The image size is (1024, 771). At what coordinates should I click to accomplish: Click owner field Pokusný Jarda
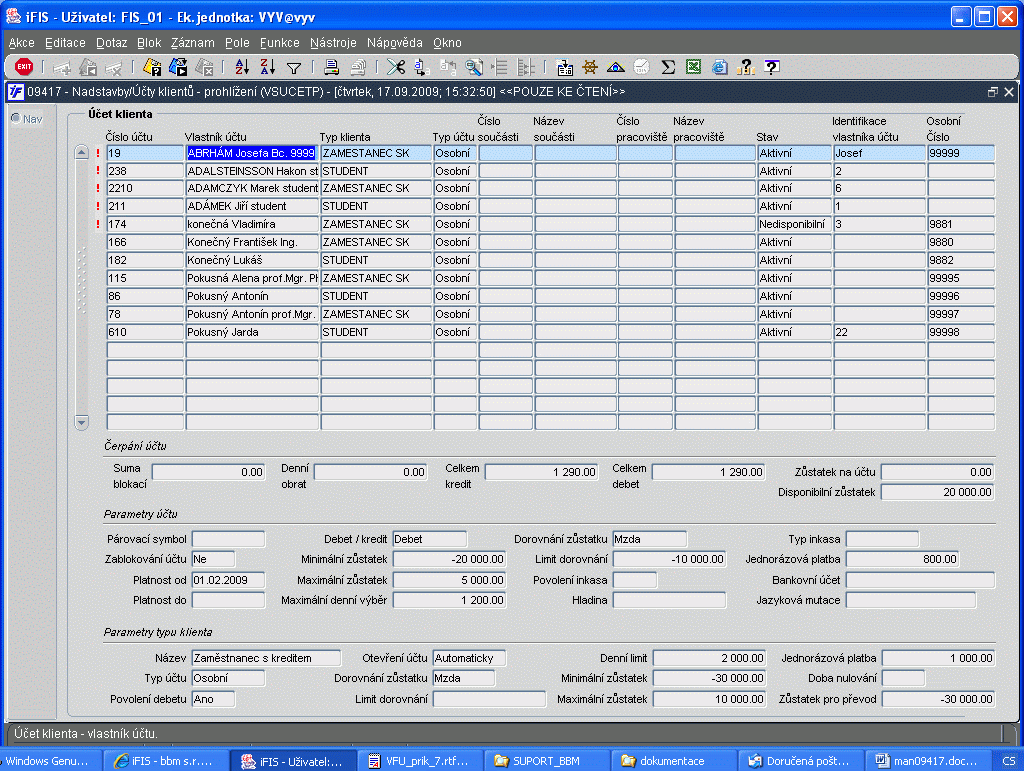[251, 332]
